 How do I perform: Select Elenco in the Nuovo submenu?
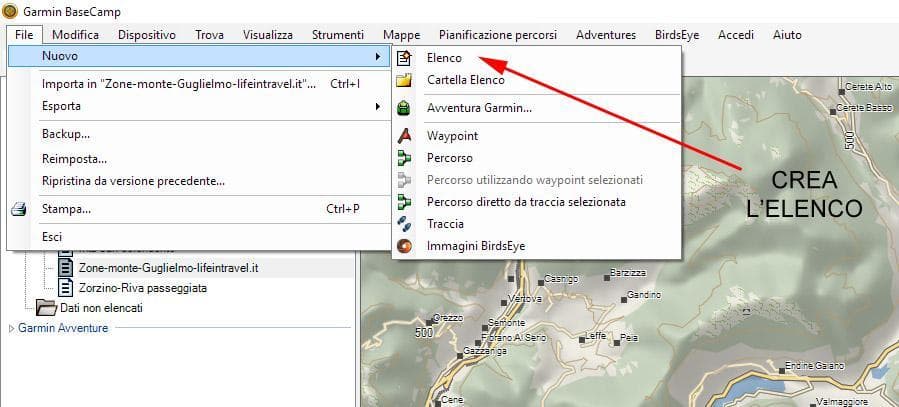pos(537,58)
